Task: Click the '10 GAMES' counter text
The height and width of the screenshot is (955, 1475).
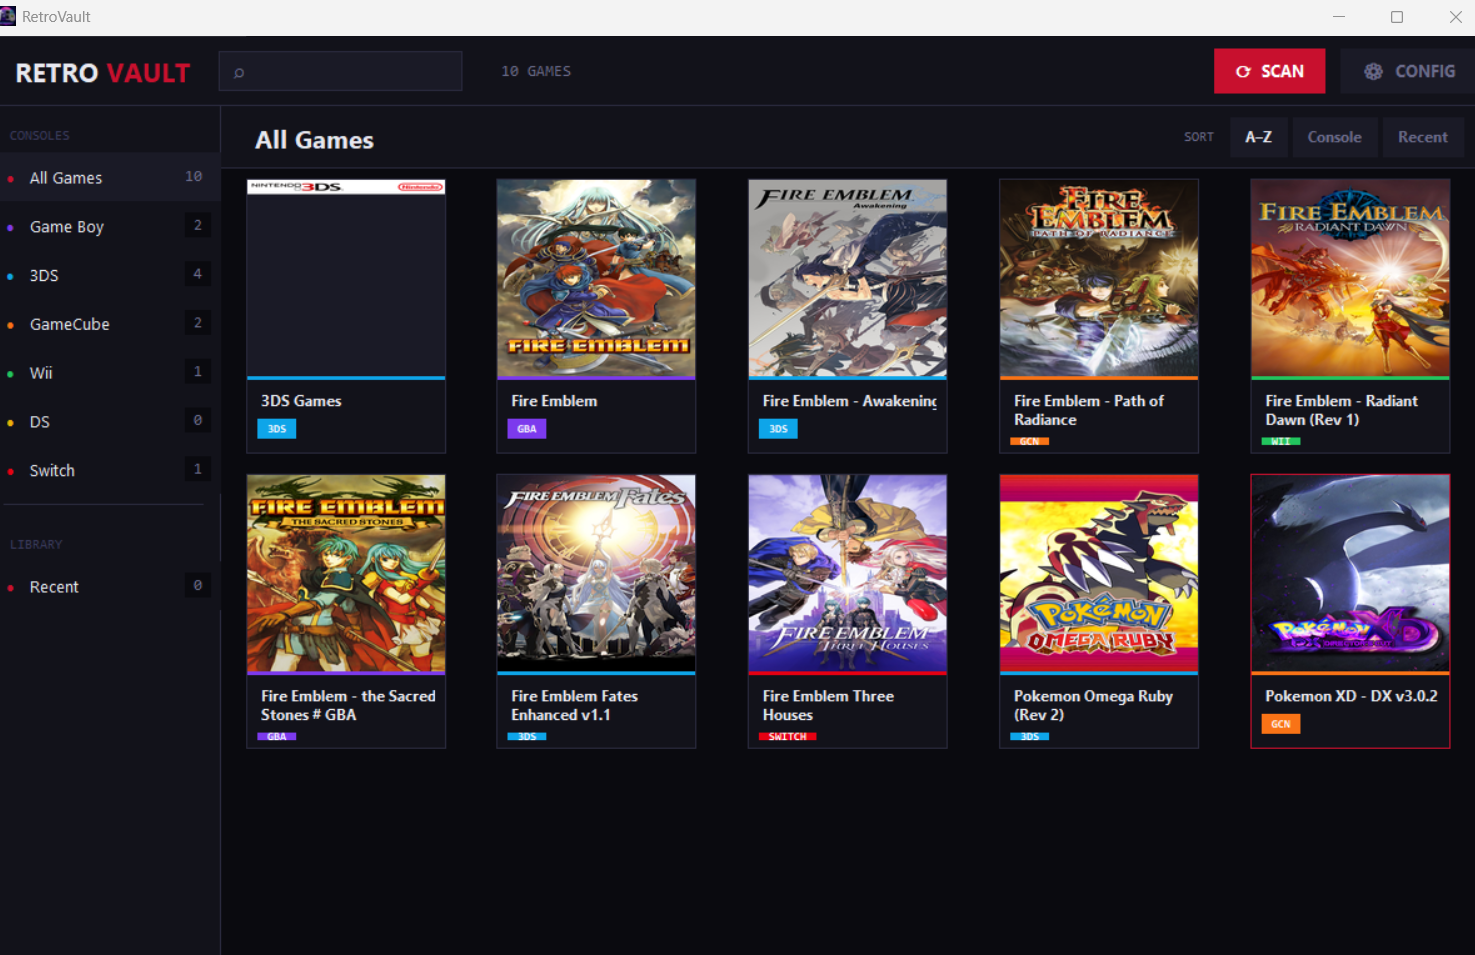Action: [x=536, y=72]
